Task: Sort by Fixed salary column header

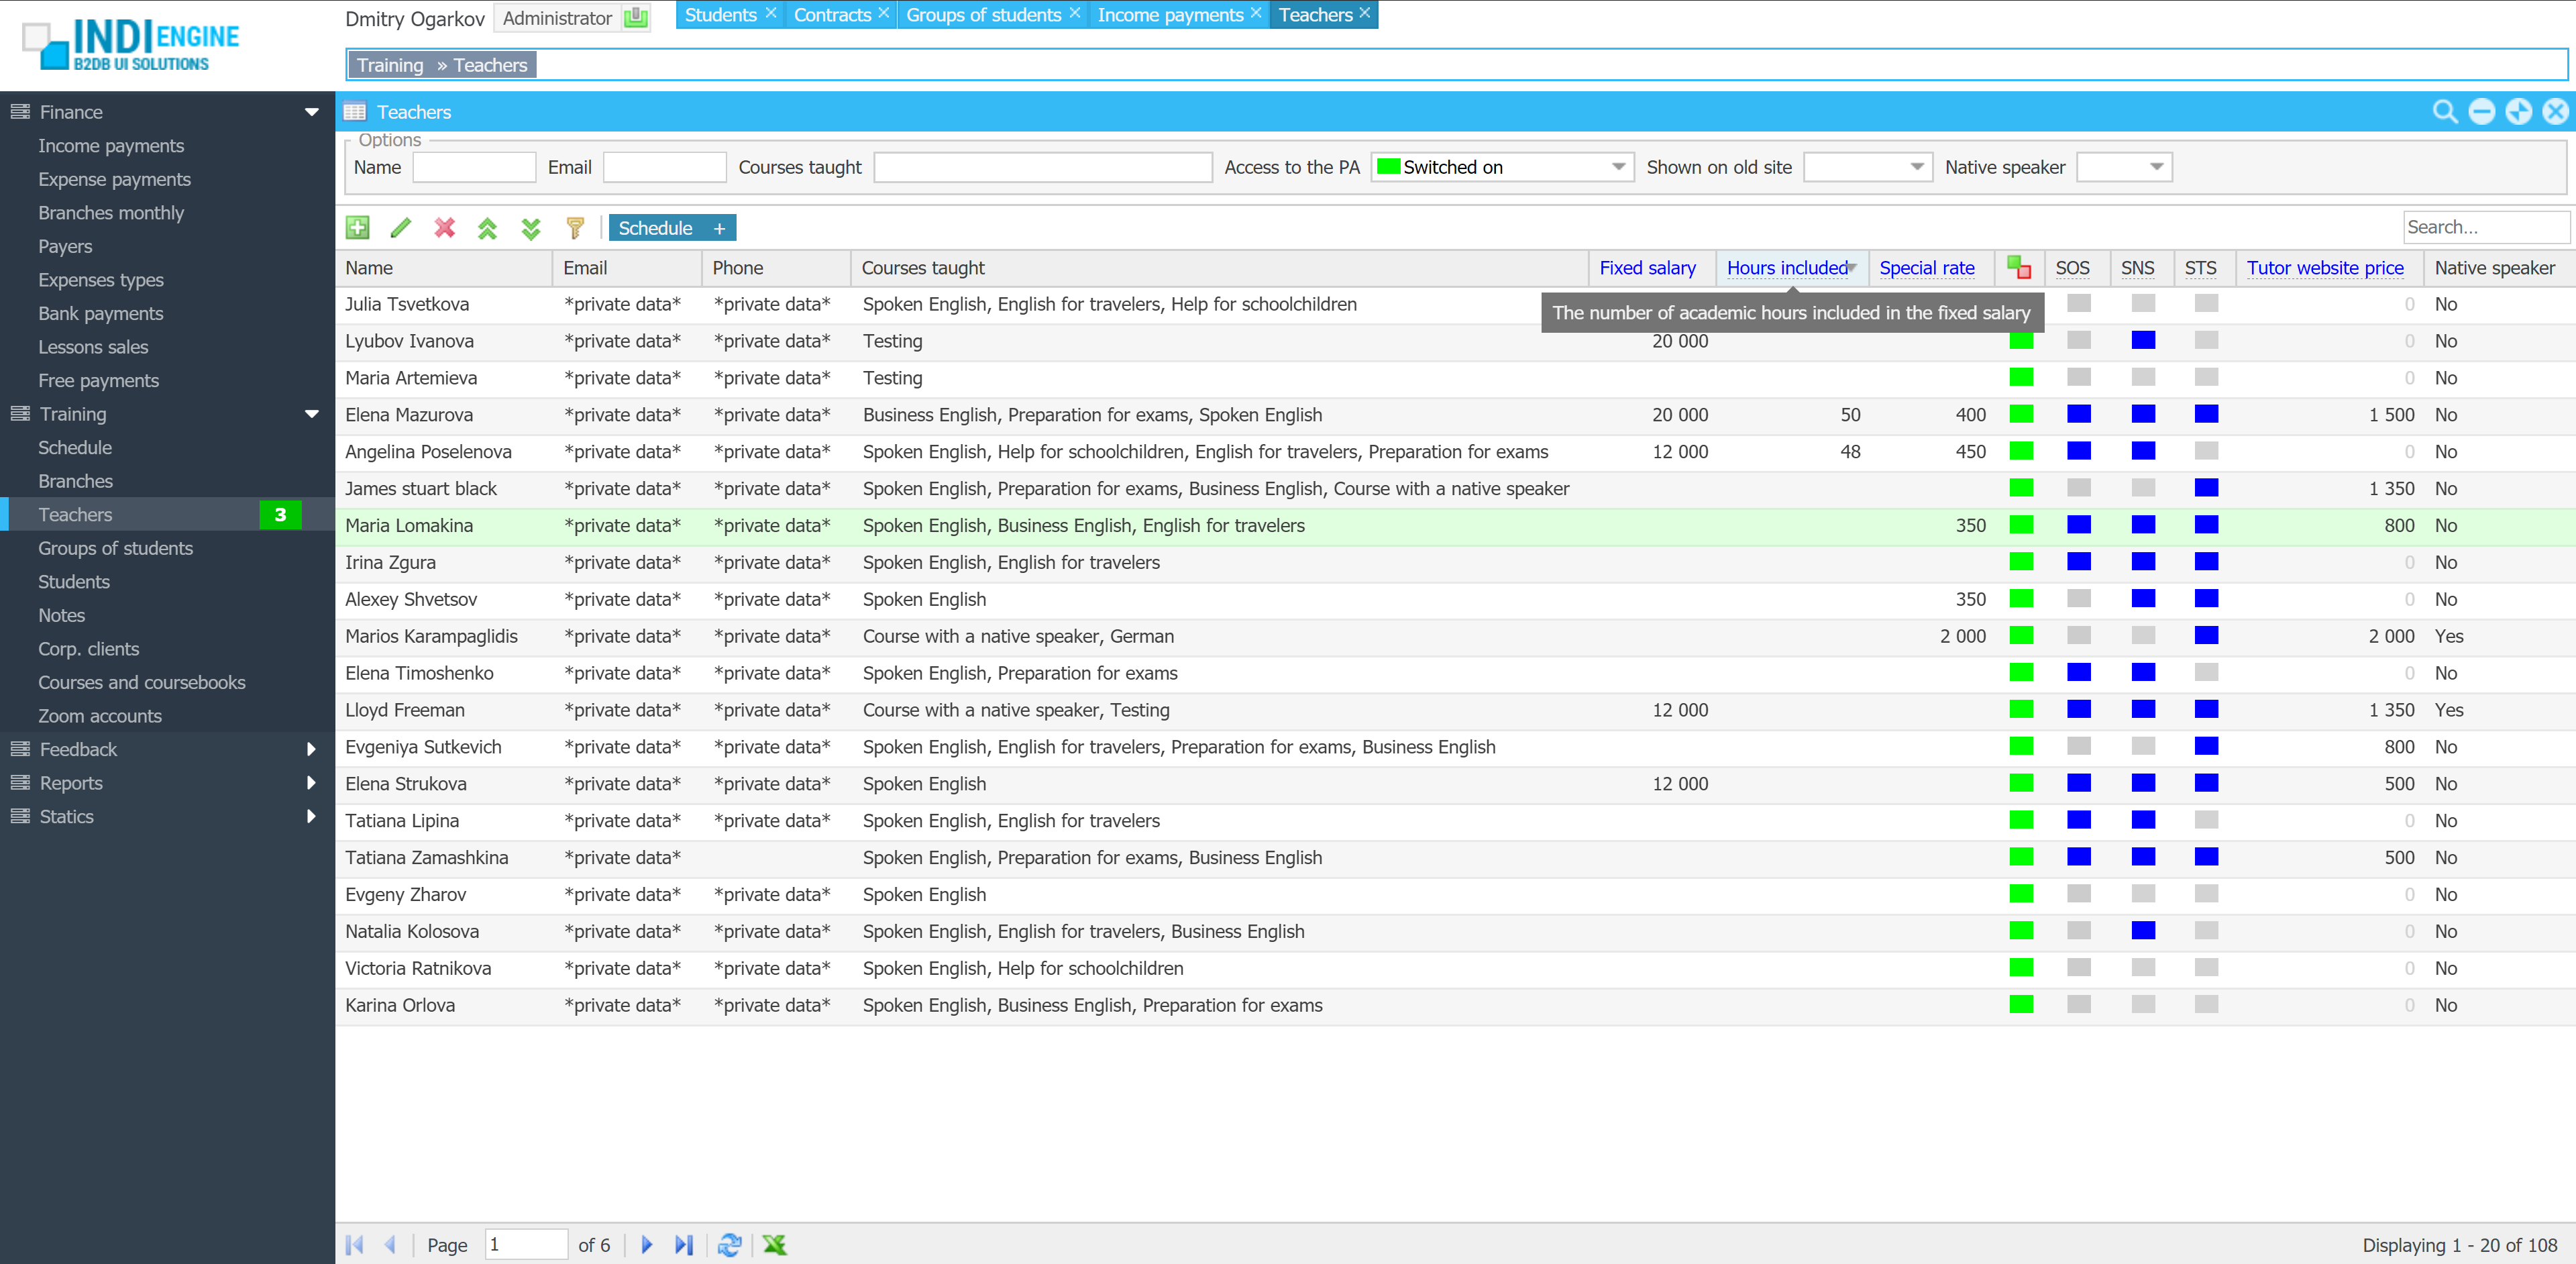Action: coord(1646,268)
